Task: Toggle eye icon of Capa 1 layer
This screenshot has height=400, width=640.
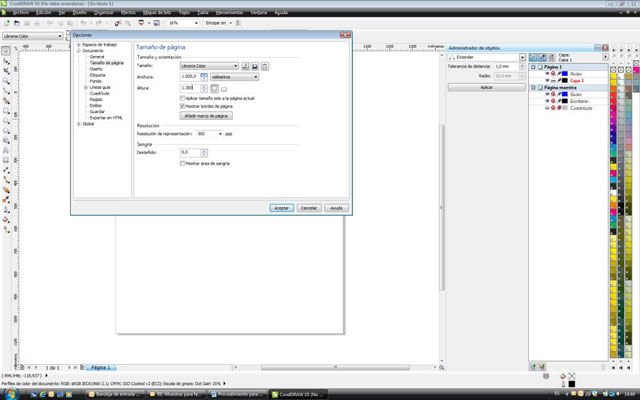Action: tap(547, 79)
